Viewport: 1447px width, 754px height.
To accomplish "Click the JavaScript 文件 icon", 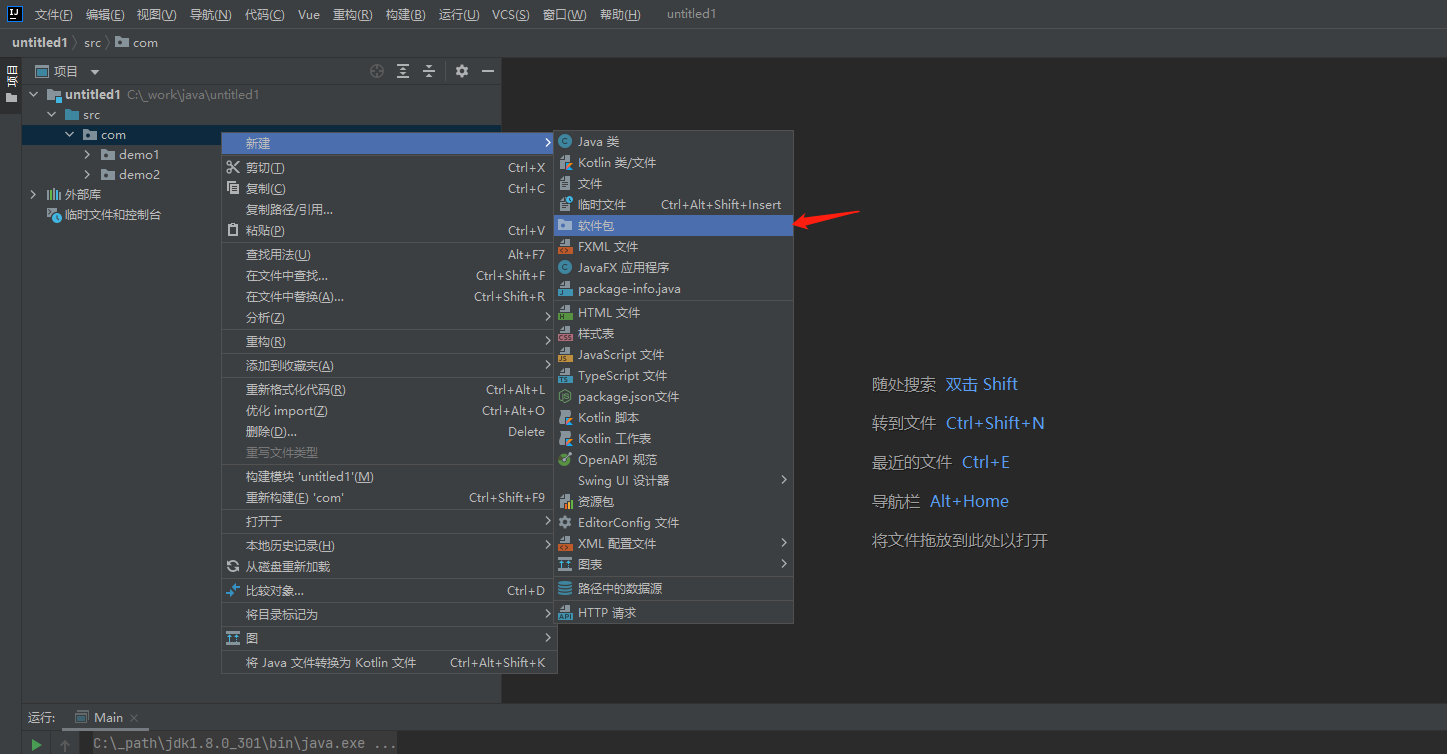I will pyautogui.click(x=565, y=355).
